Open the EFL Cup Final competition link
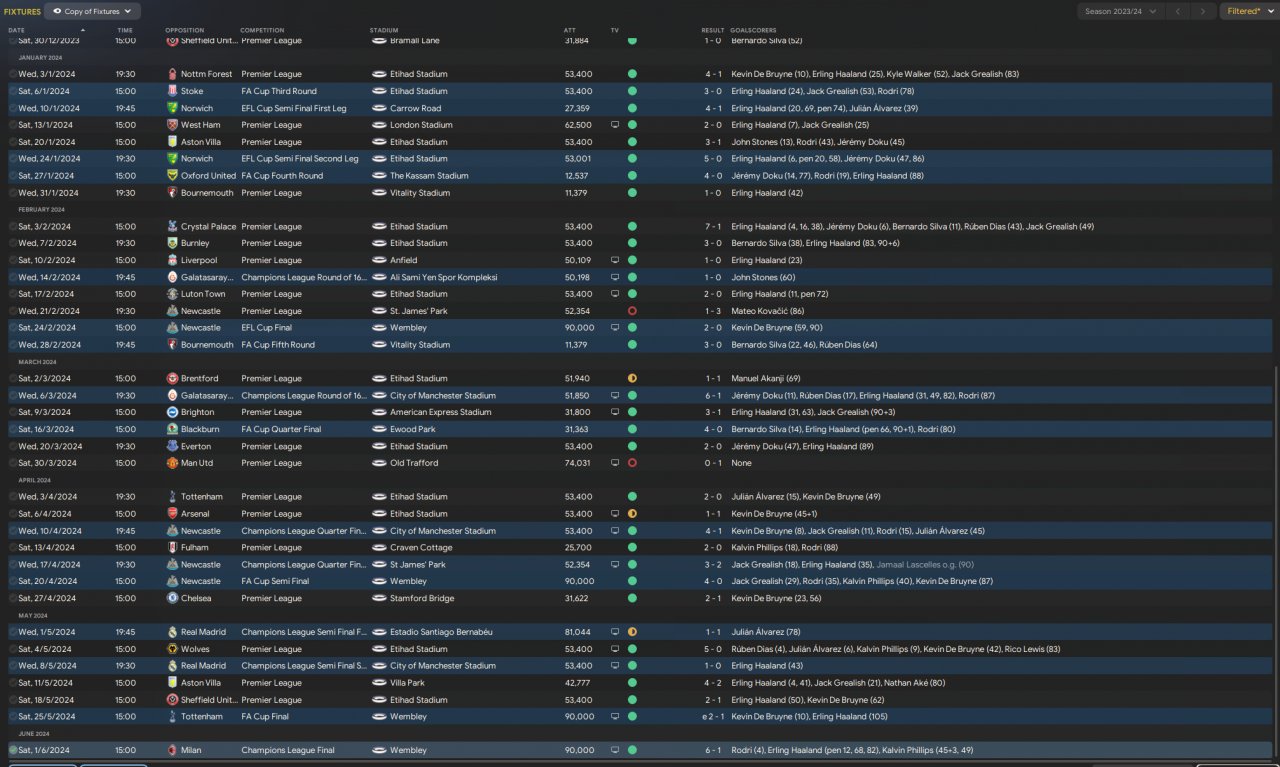 [270, 328]
